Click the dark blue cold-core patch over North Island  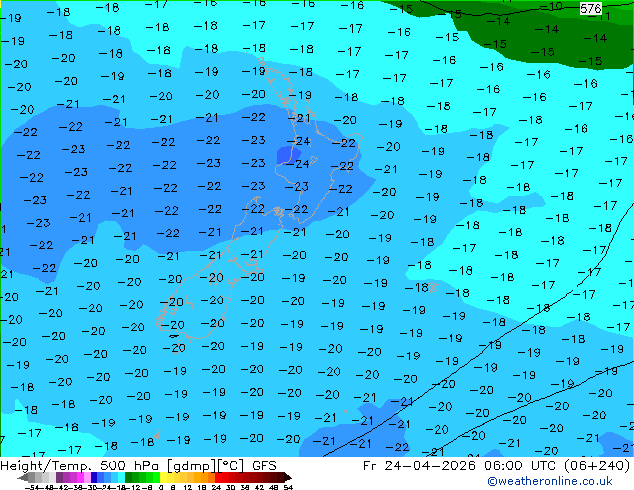(x=289, y=155)
